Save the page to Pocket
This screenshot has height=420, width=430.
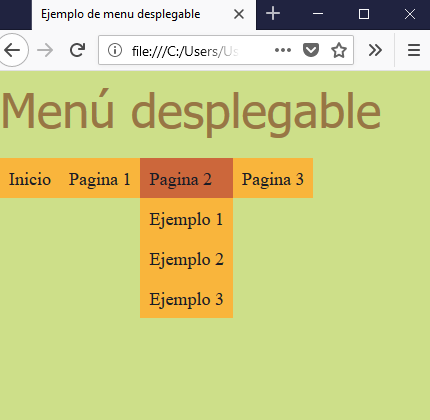(x=311, y=50)
